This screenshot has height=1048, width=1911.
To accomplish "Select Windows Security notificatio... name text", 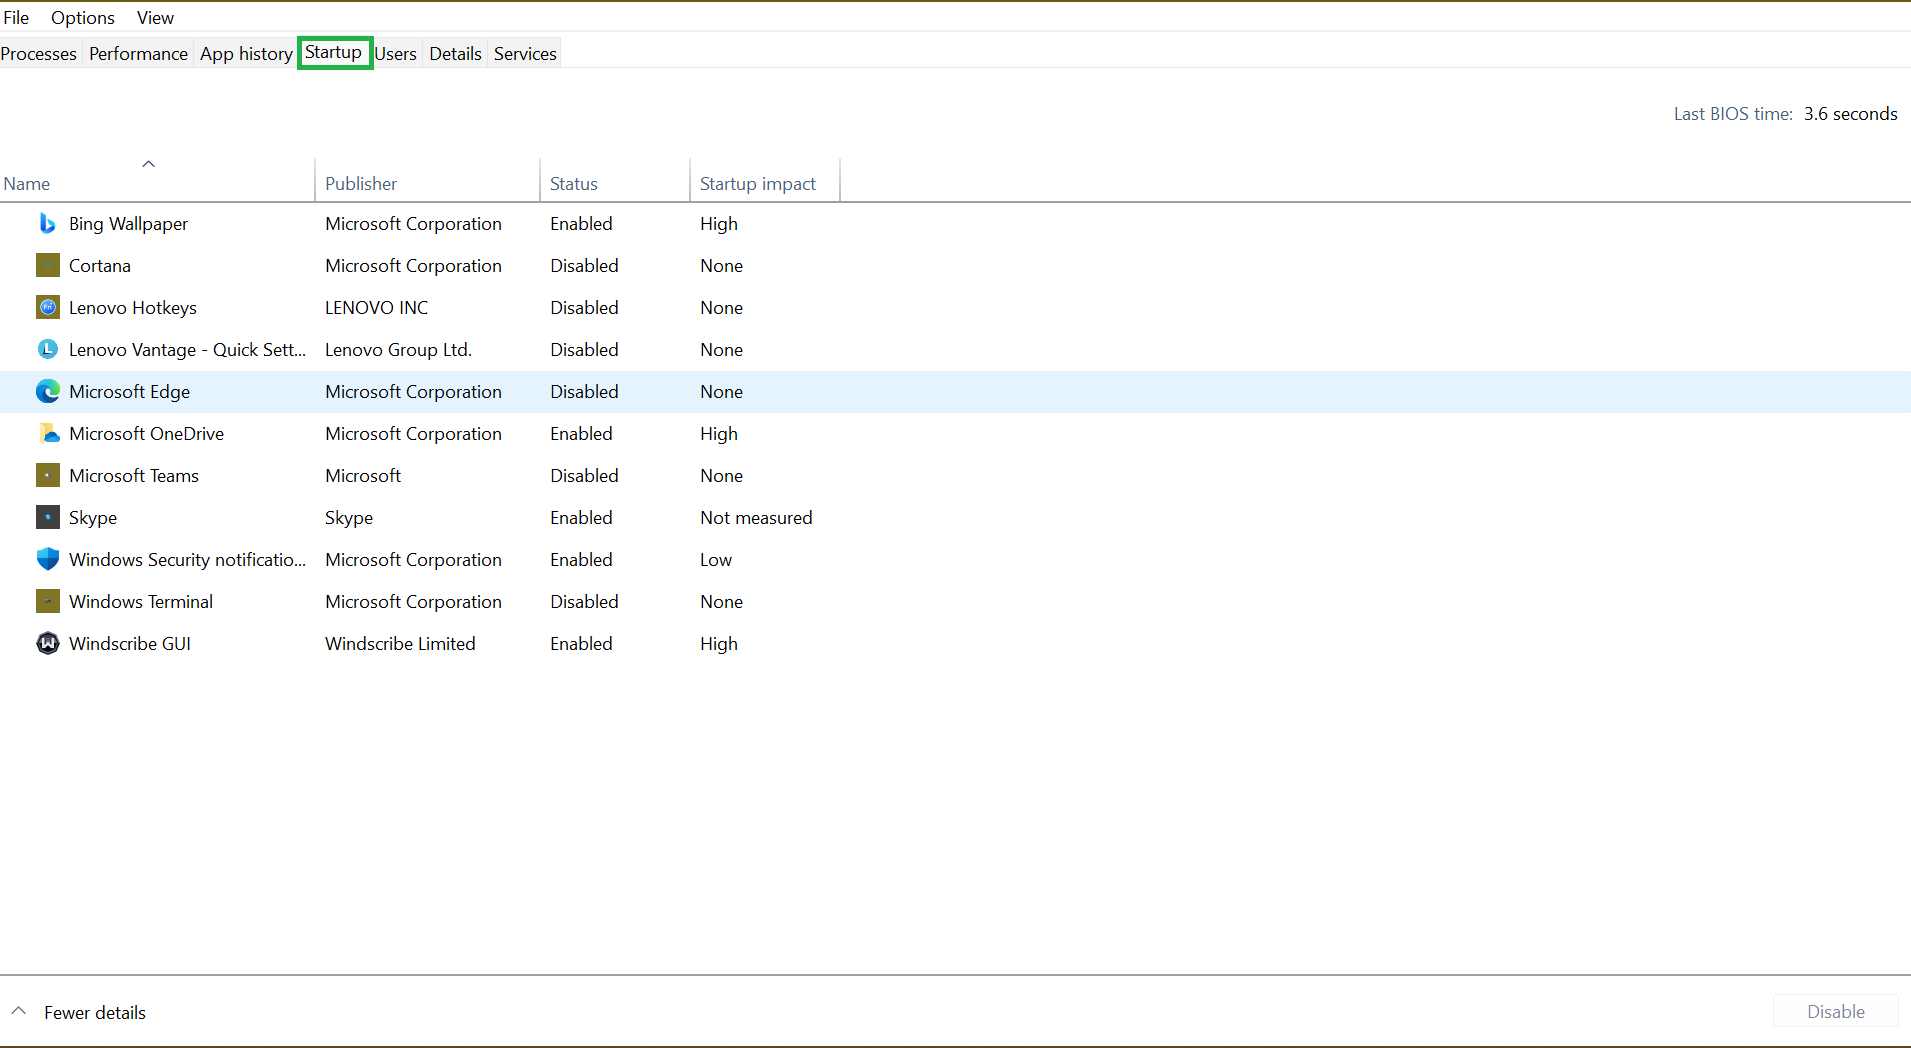I will (x=187, y=560).
